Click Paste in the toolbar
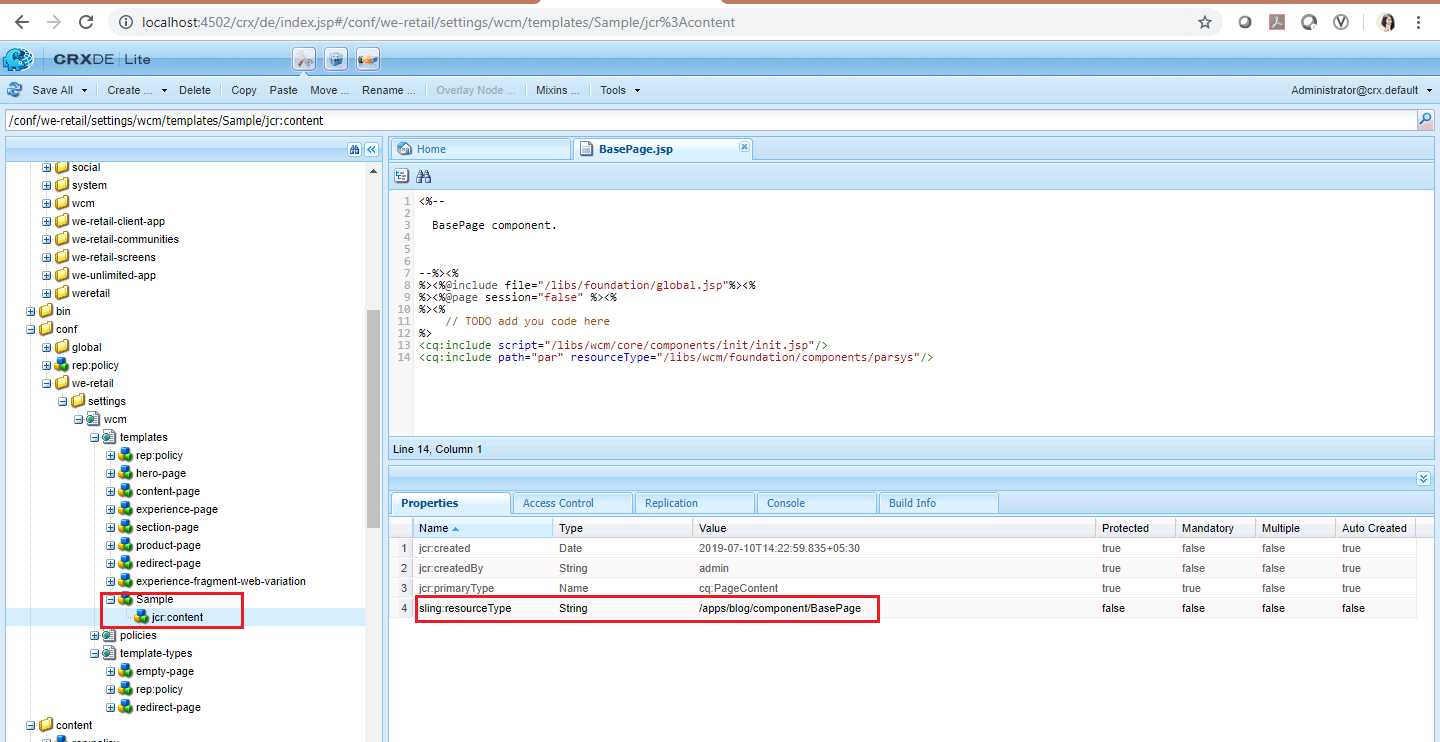Image resolution: width=1440 pixels, height=742 pixels. tap(283, 90)
